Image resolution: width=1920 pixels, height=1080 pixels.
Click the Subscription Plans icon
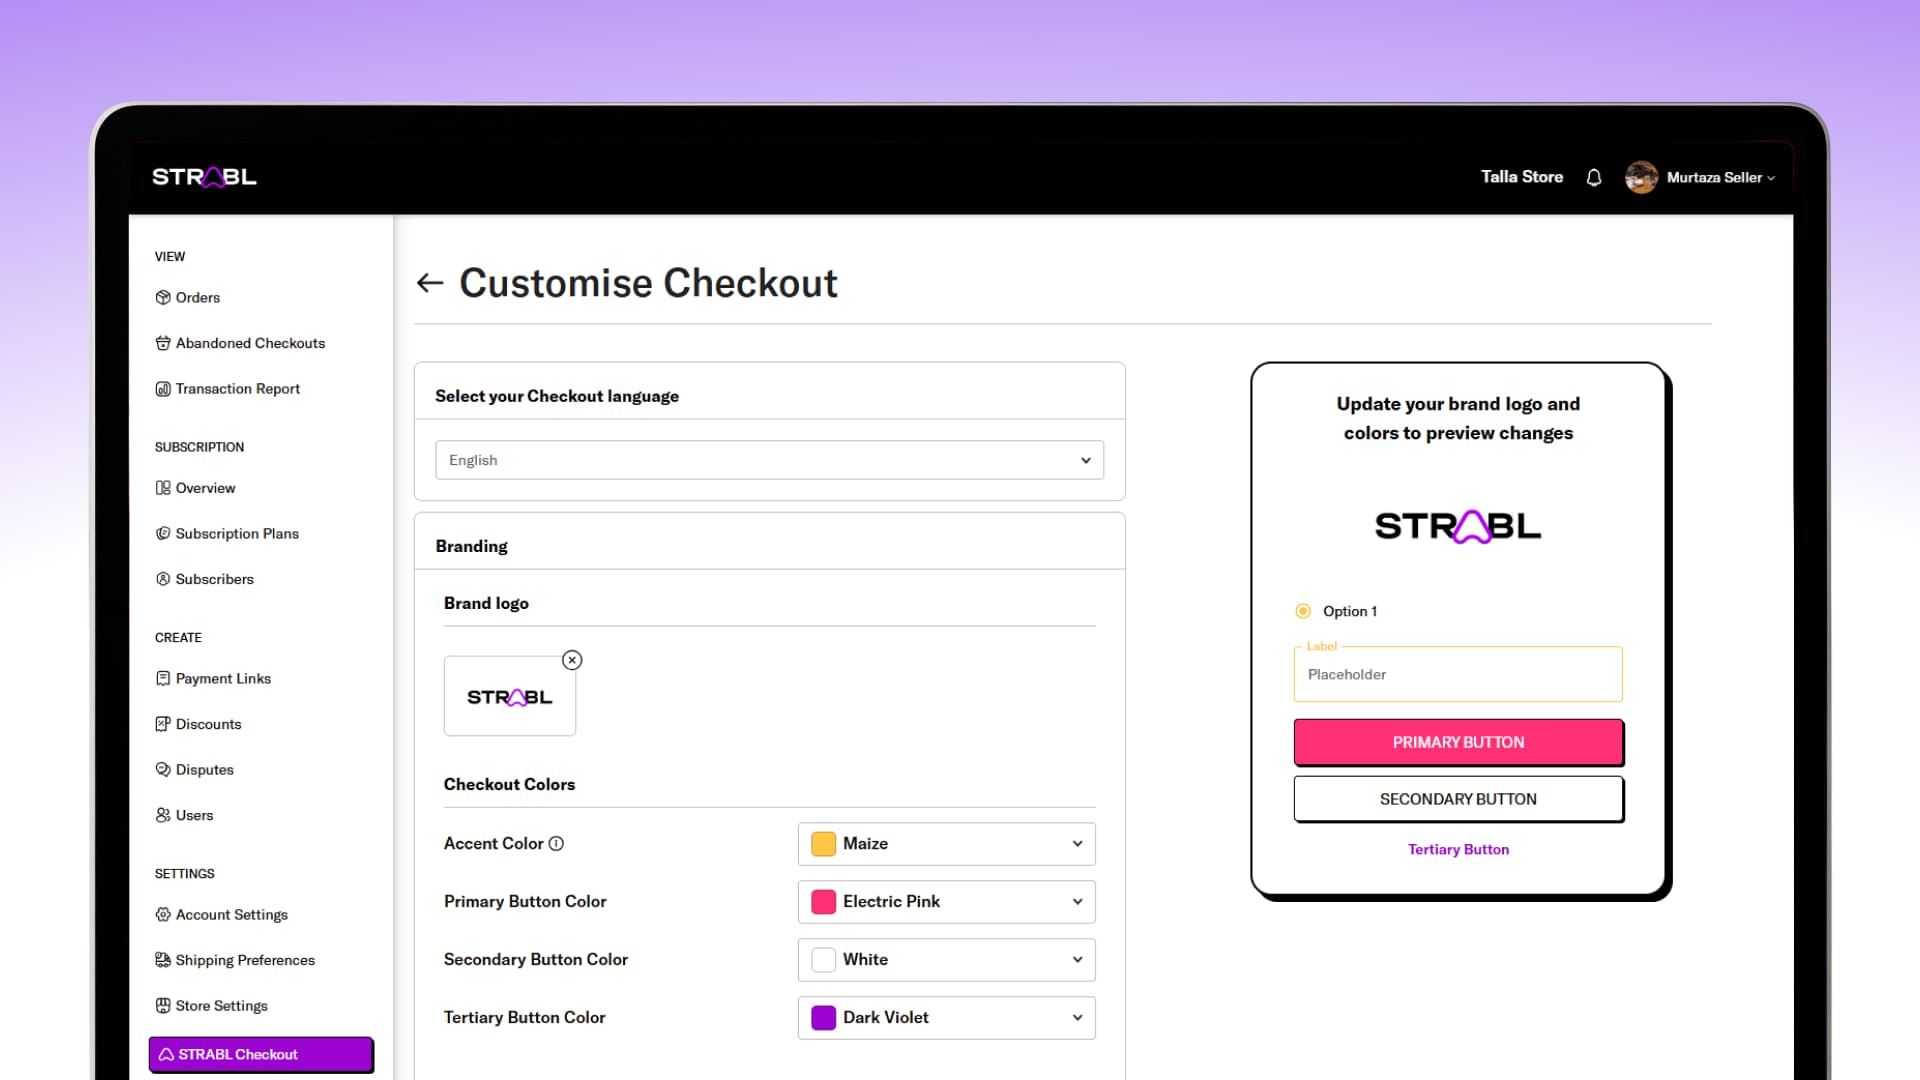tap(164, 533)
